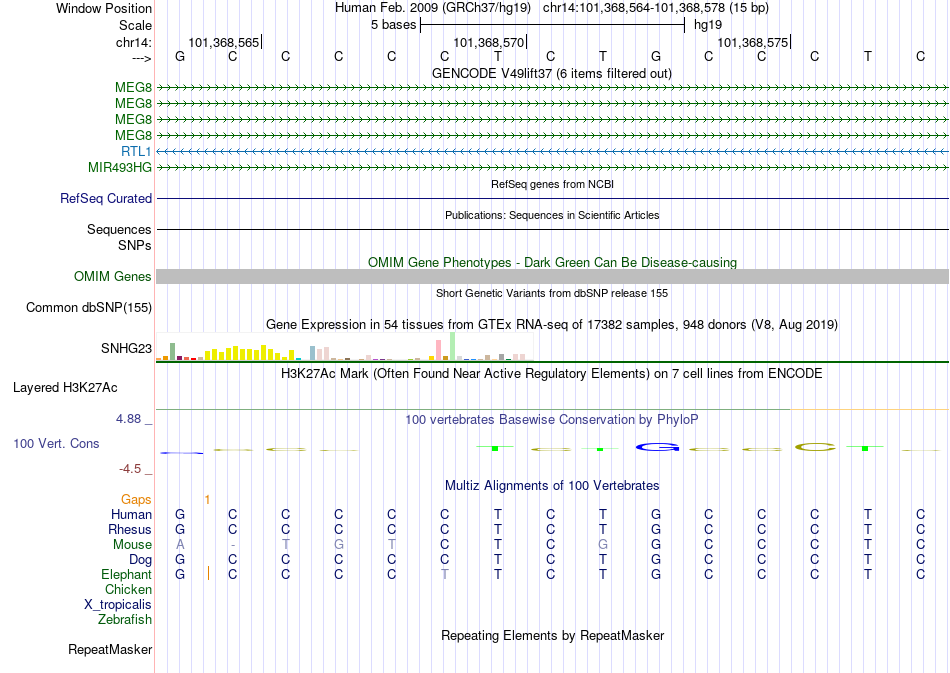The image size is (950, 673).
Task: Open Gene Expression in 54 tissues title
Action: pos(552,325)
